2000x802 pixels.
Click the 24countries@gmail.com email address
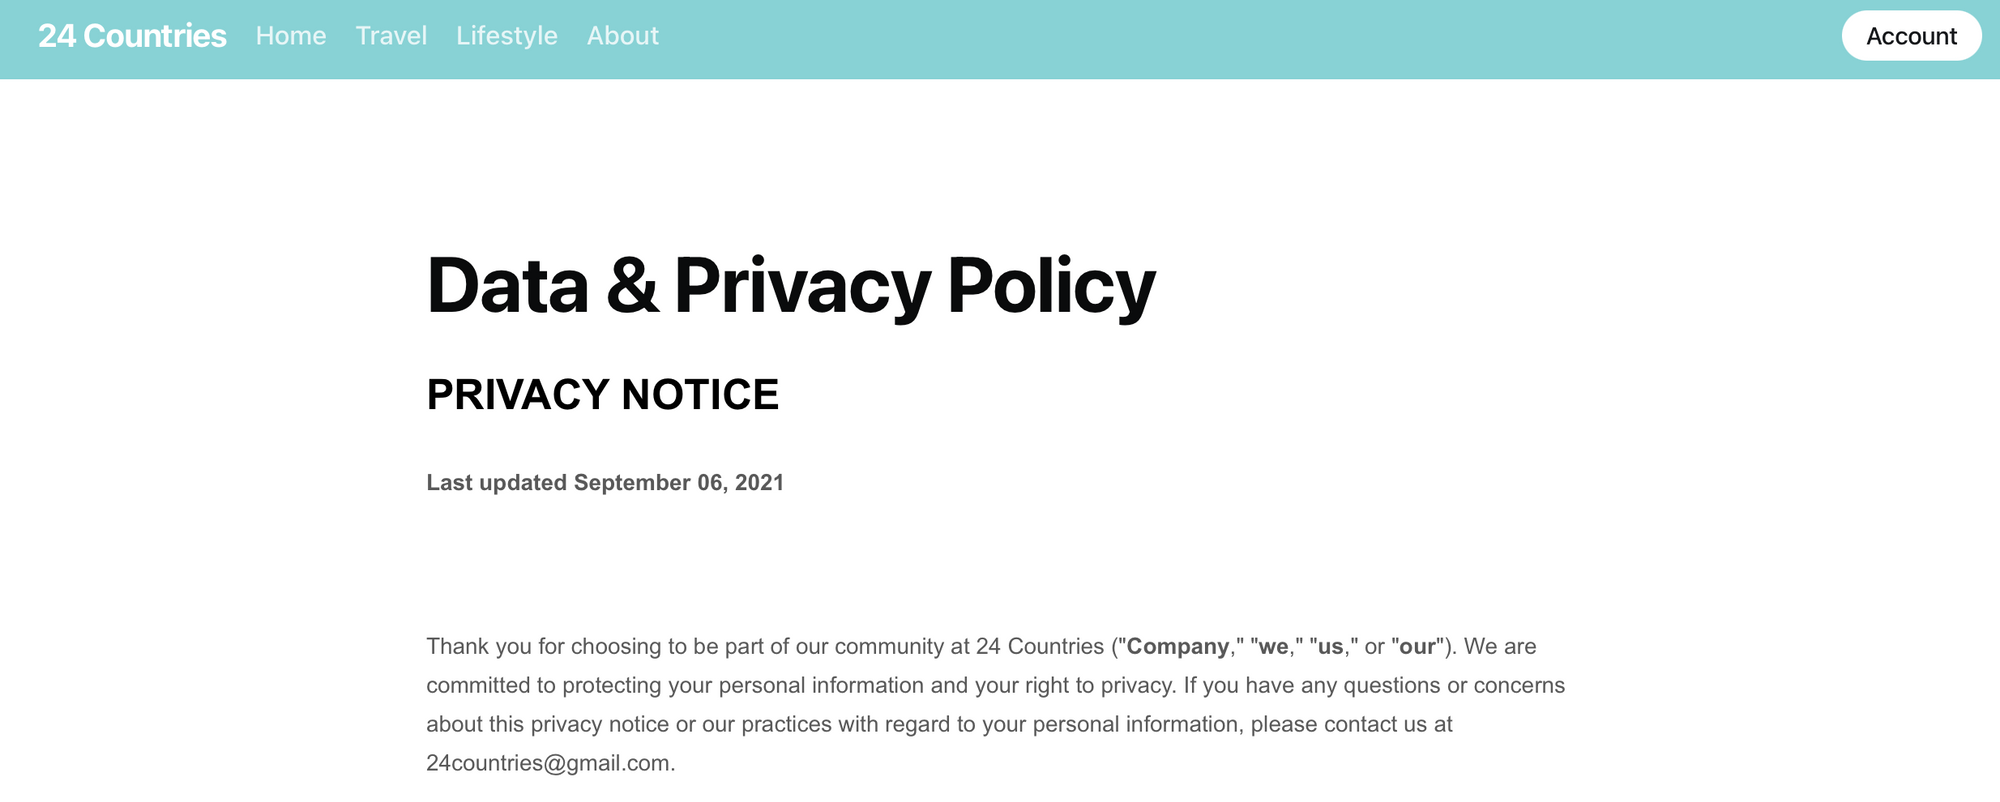coord(548,763)
